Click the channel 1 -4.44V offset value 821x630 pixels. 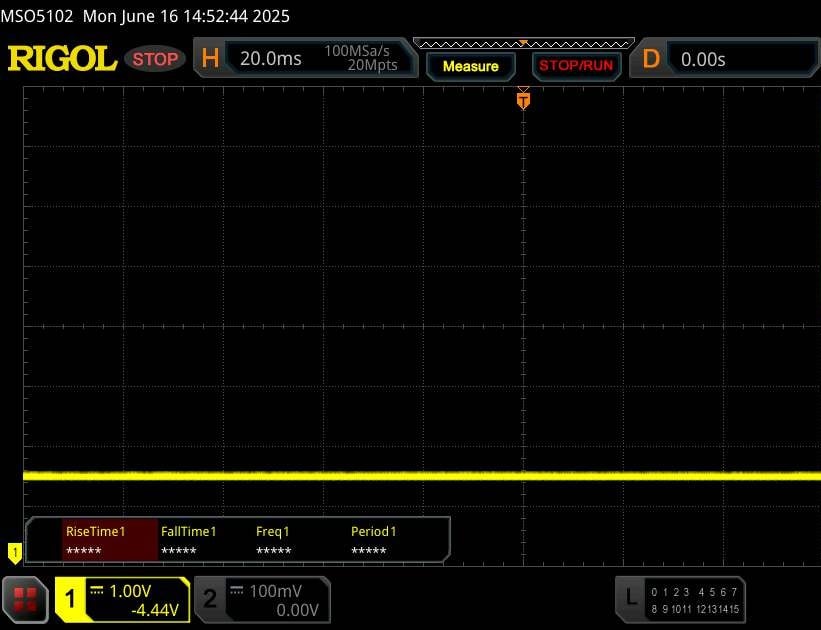[155, 610]
